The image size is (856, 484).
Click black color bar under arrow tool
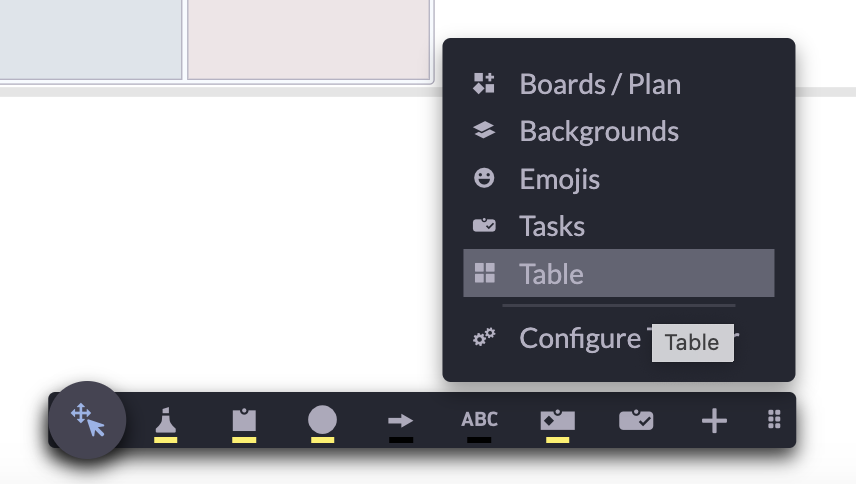pyautogui.click(x=401, y=439)
